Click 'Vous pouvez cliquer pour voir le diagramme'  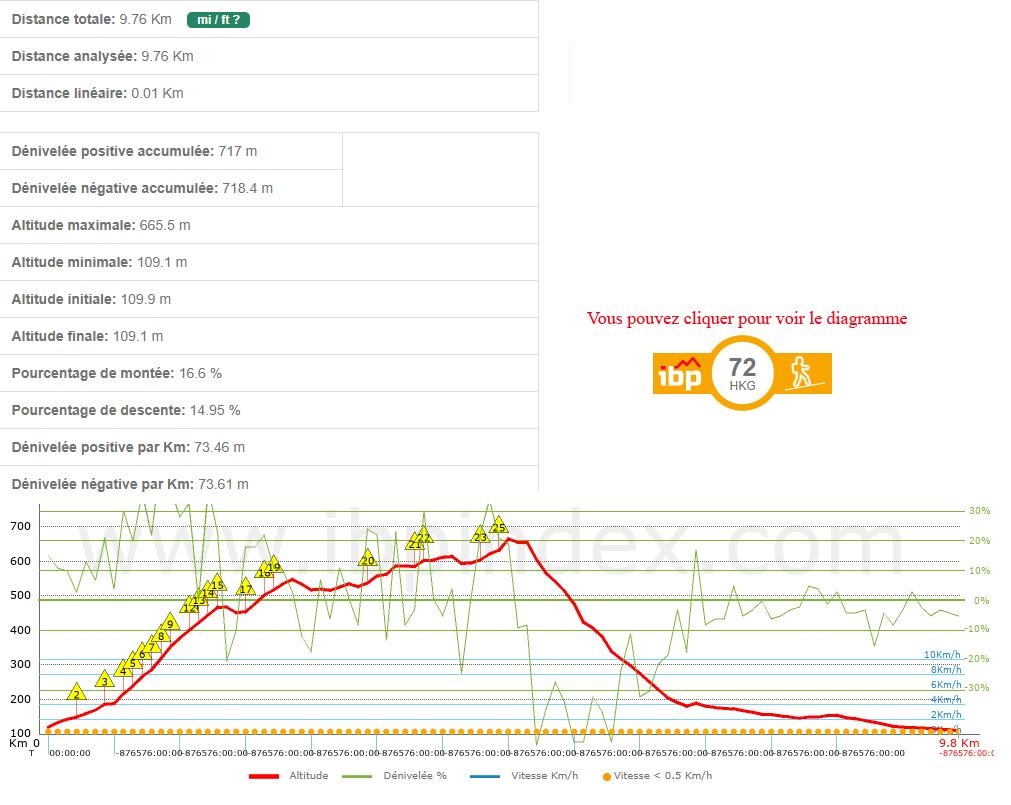pos(747,319)
